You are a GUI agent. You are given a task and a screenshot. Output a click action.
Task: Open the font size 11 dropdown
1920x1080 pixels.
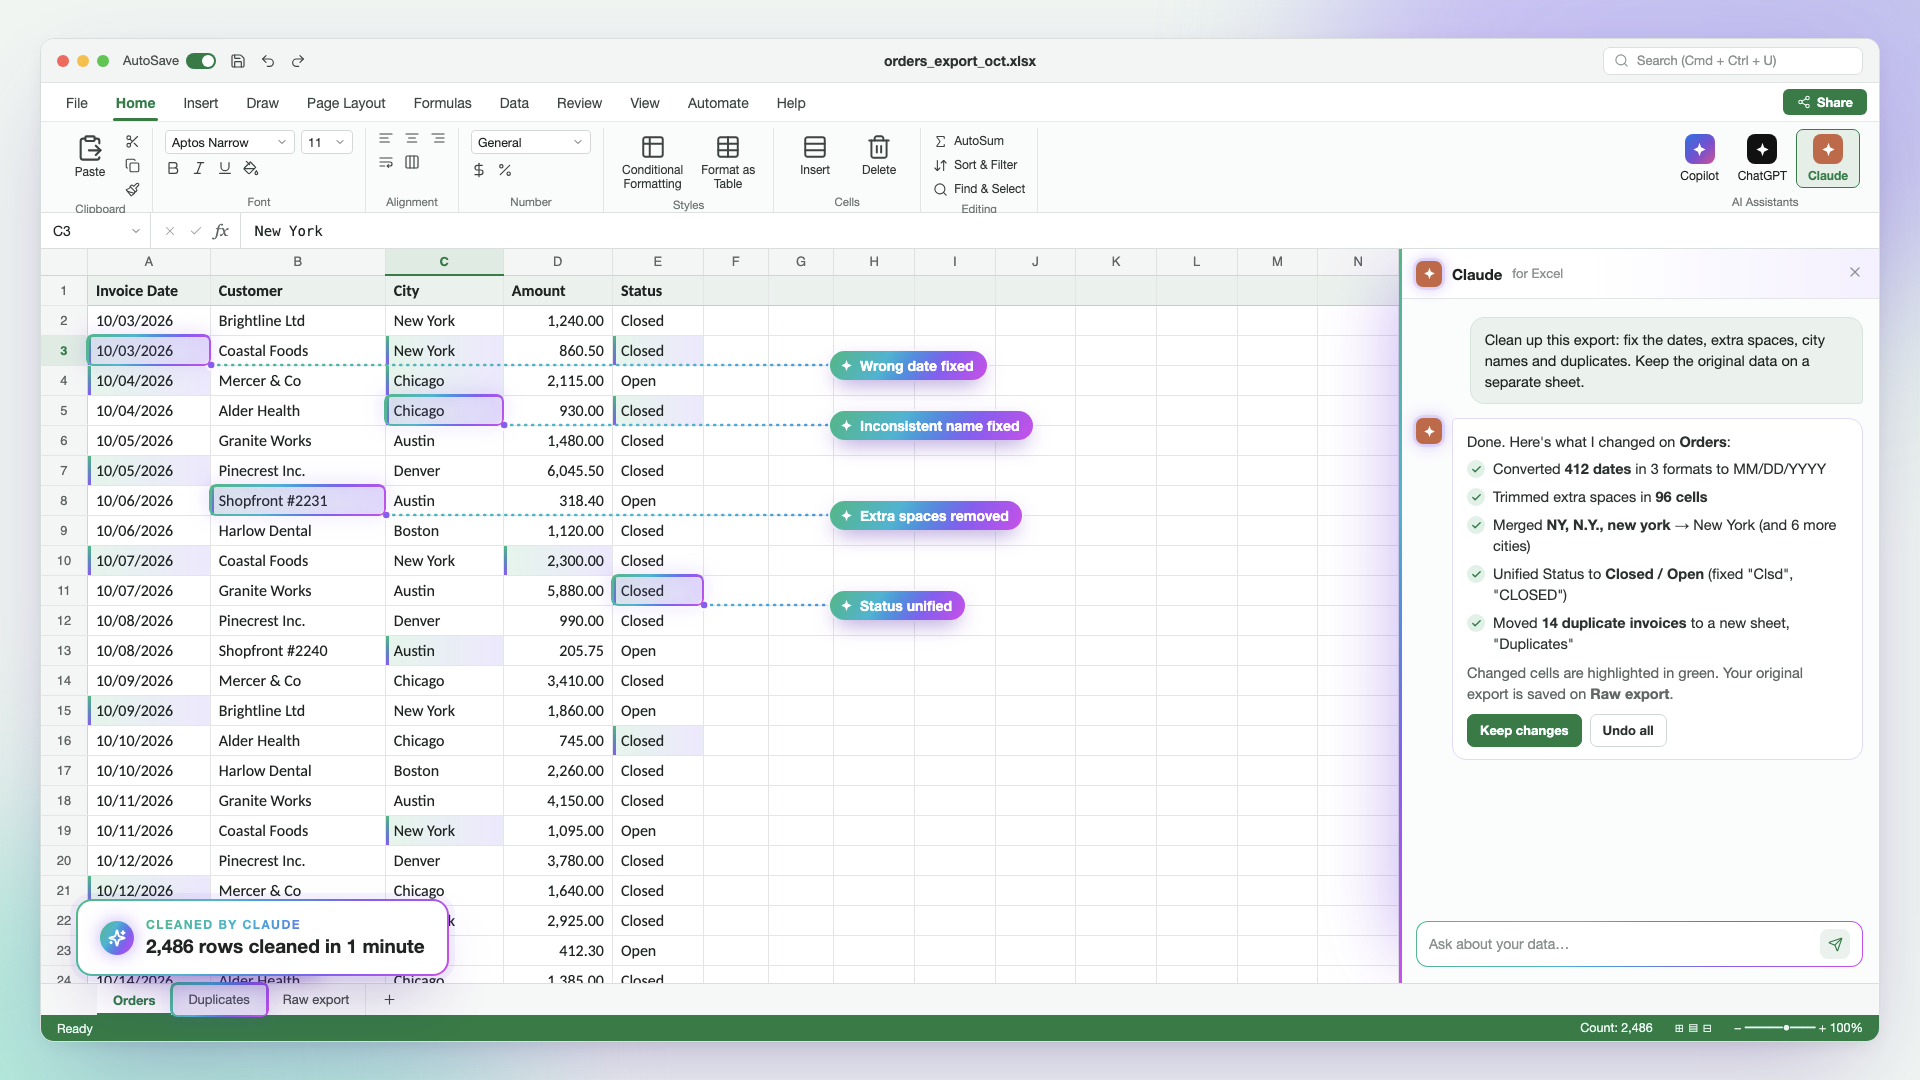(327, 143)
